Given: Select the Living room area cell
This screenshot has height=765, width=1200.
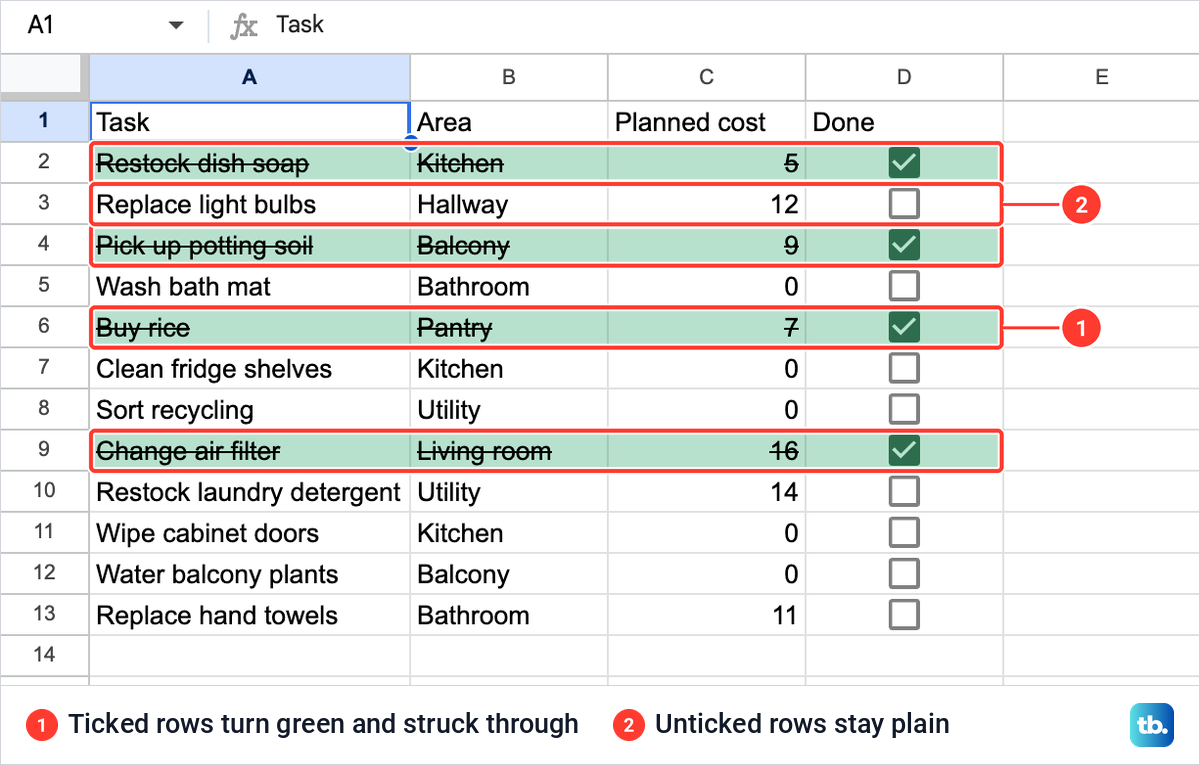Looking at the screenshot, I should click(x=509, y=451).
